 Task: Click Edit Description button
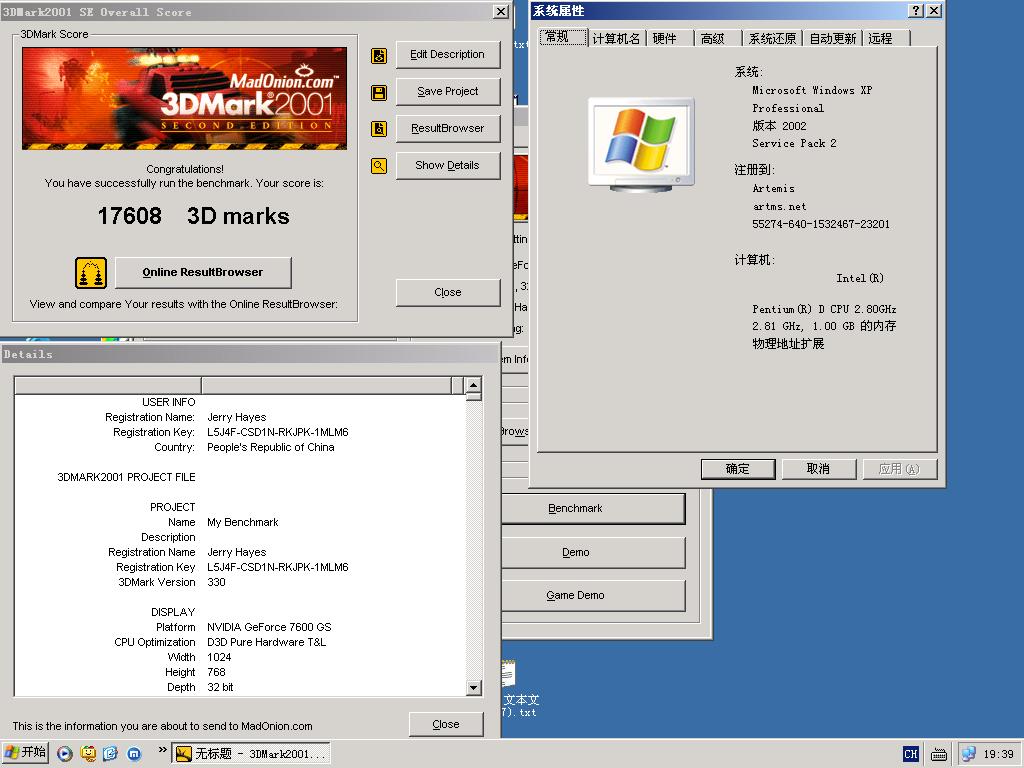[448, 55]
